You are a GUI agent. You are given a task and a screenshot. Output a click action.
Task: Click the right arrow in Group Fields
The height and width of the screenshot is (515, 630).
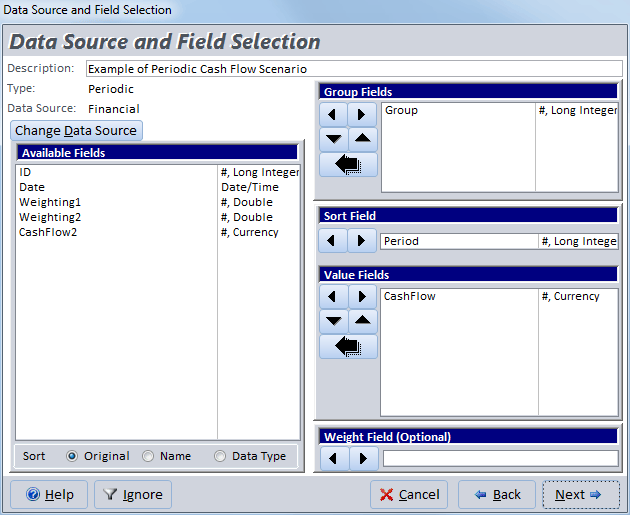(x=362, y=114)
